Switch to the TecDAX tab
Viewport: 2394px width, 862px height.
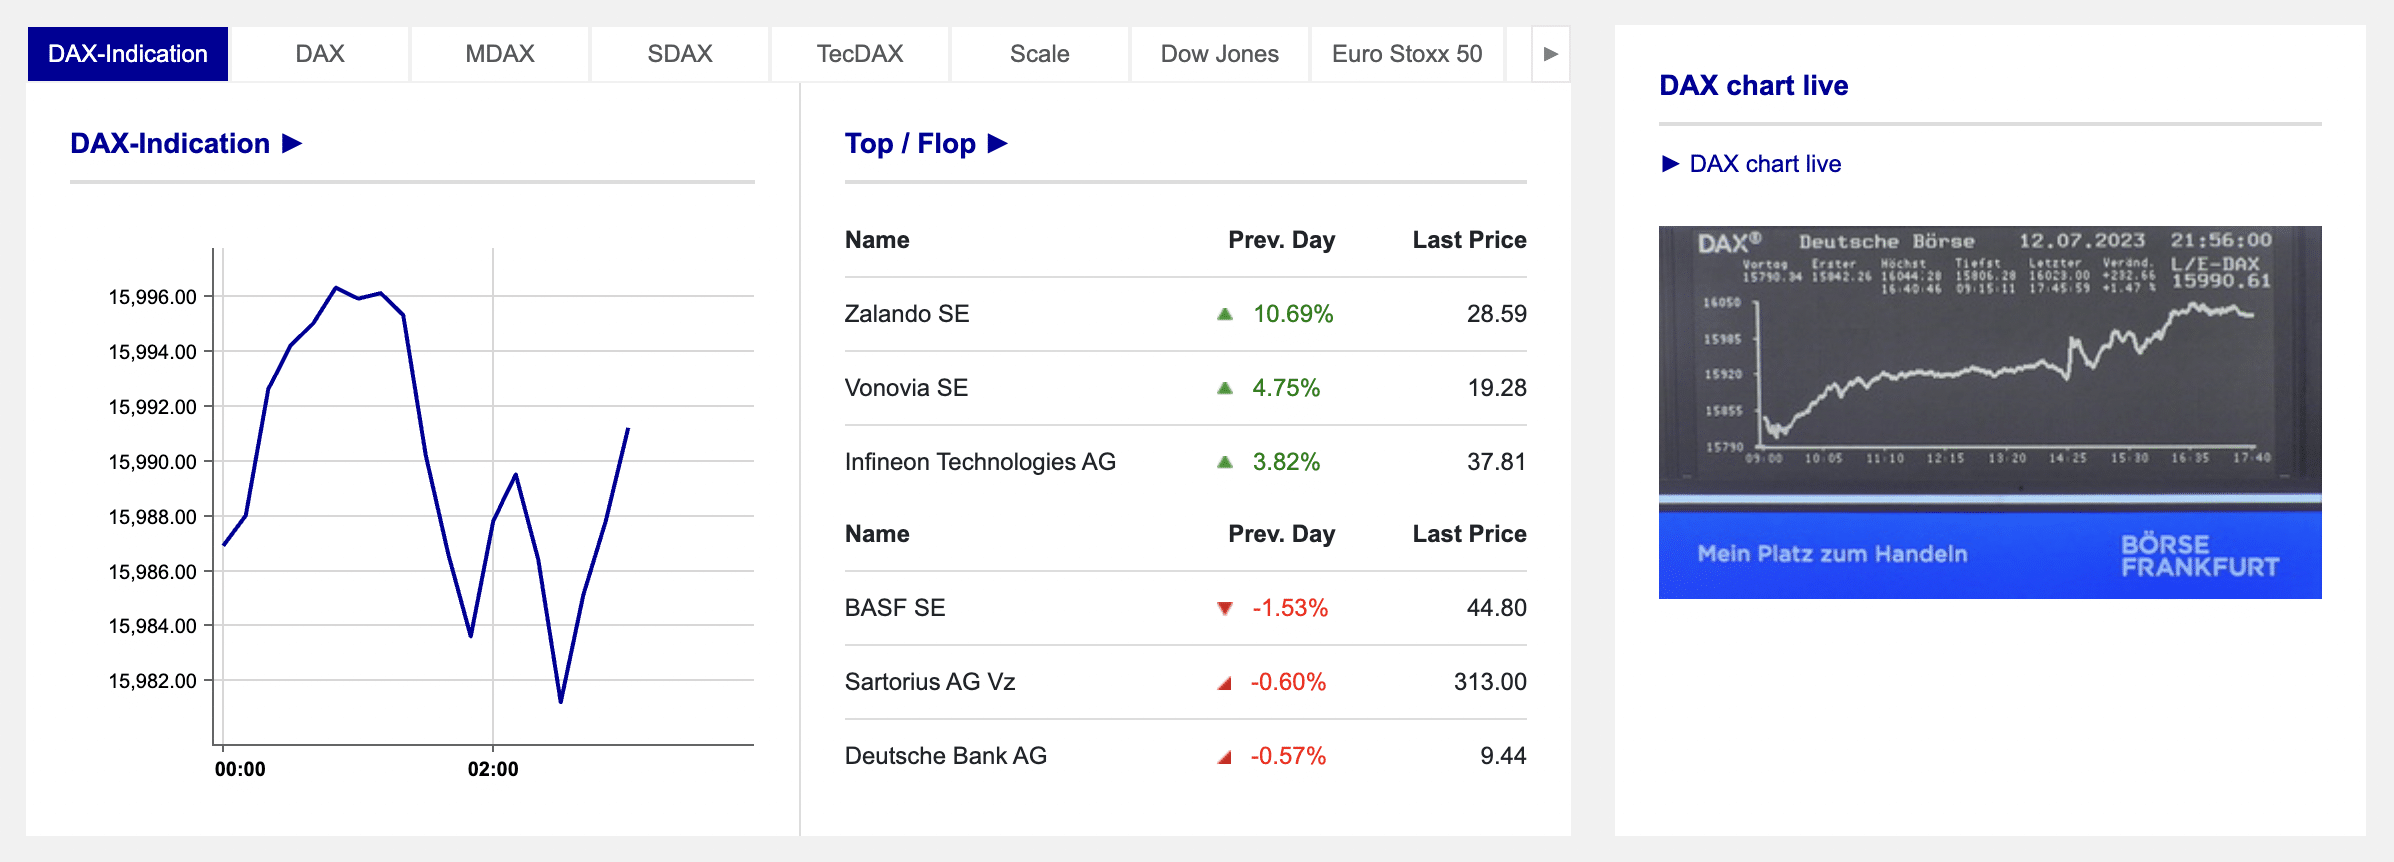point(860,54)
